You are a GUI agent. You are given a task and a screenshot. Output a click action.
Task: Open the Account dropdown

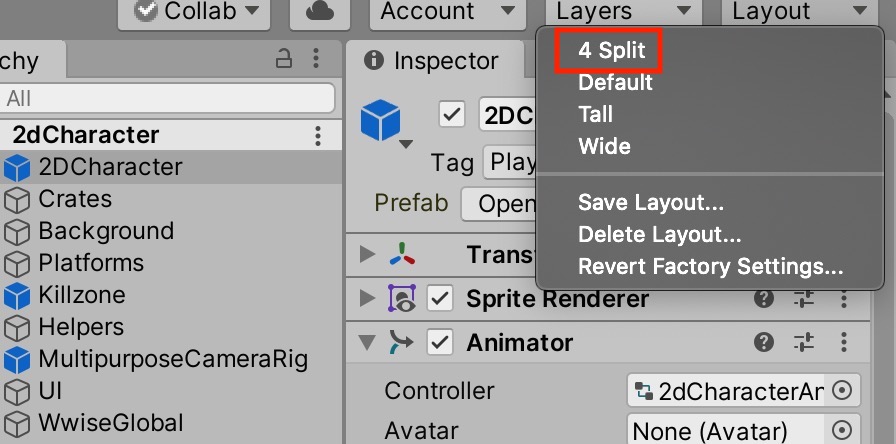pos(447,11)
